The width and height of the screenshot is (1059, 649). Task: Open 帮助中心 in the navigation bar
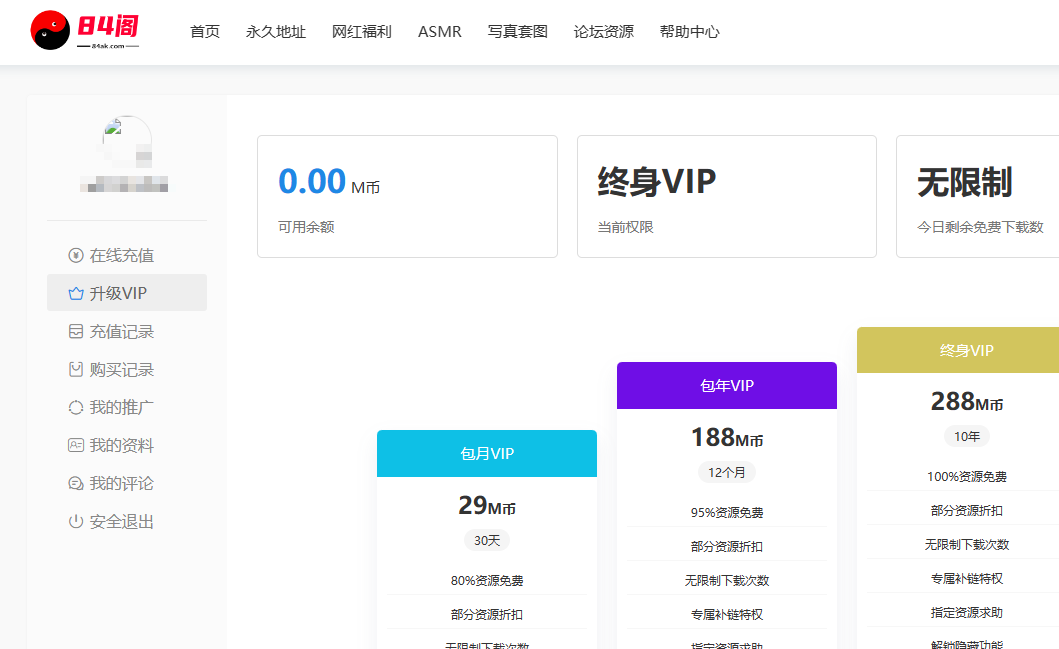tap(690, 32)
